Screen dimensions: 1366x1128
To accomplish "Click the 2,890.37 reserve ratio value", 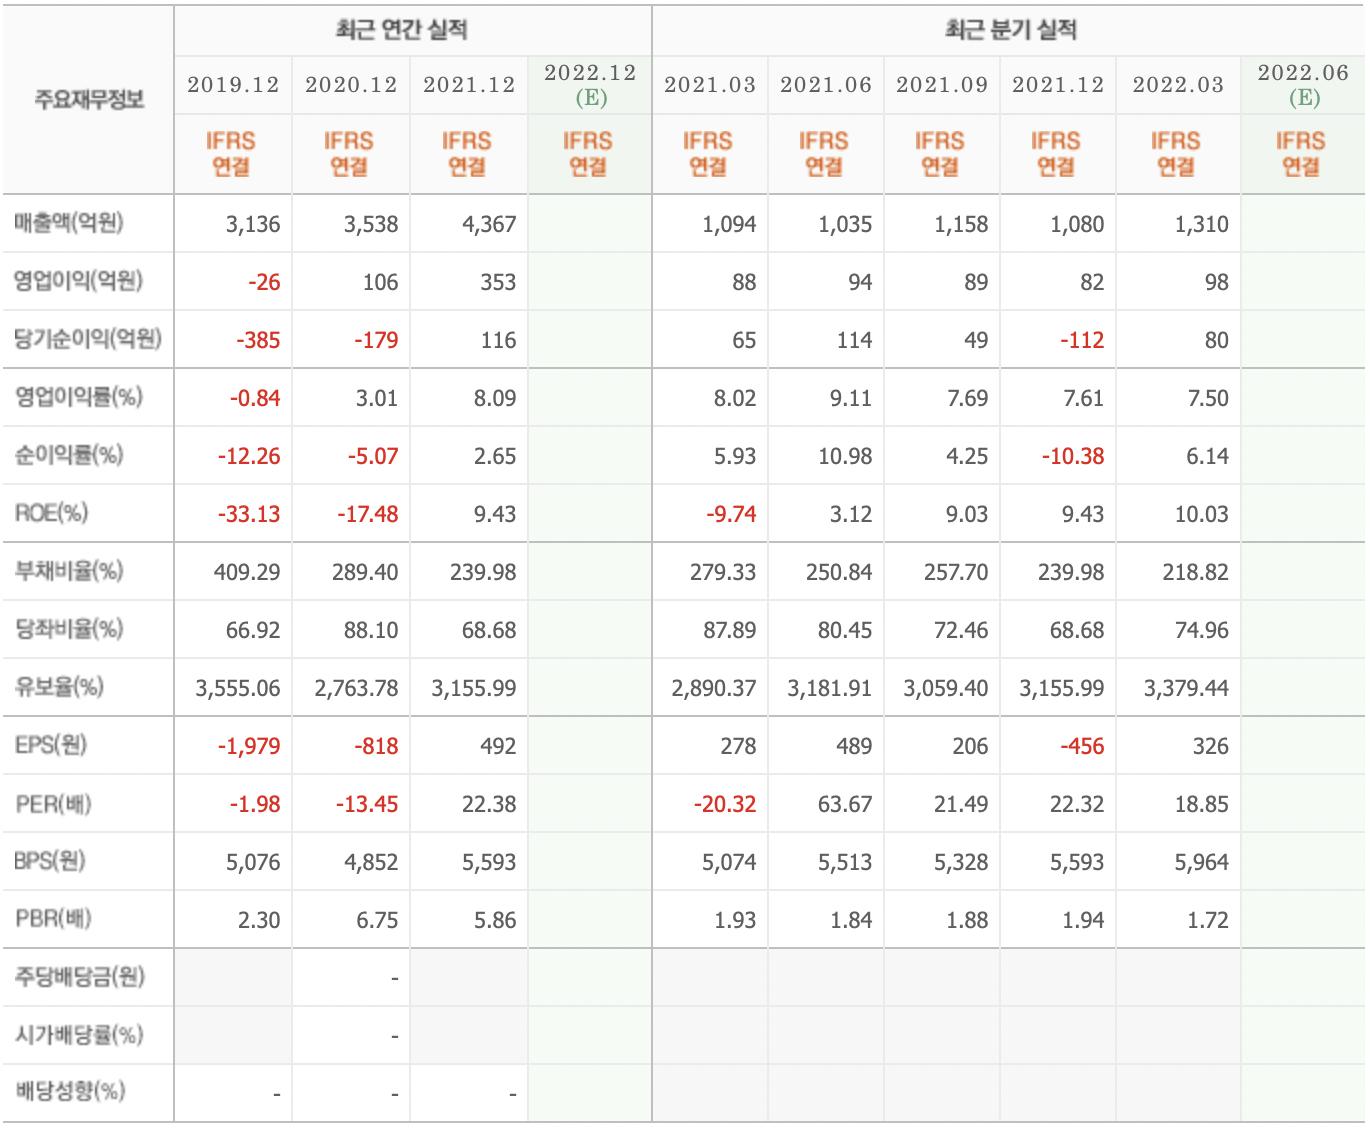I will pyautogui.click(x=714, y=688).
